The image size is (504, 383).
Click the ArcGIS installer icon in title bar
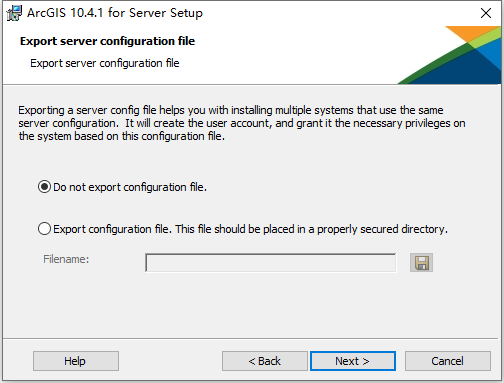14,13
